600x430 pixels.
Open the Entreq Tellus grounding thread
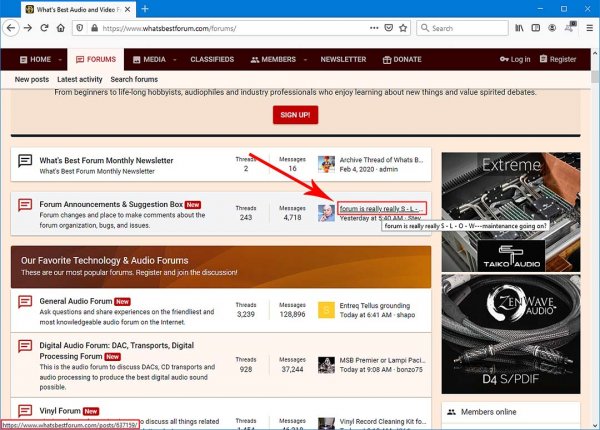[375, 306]
